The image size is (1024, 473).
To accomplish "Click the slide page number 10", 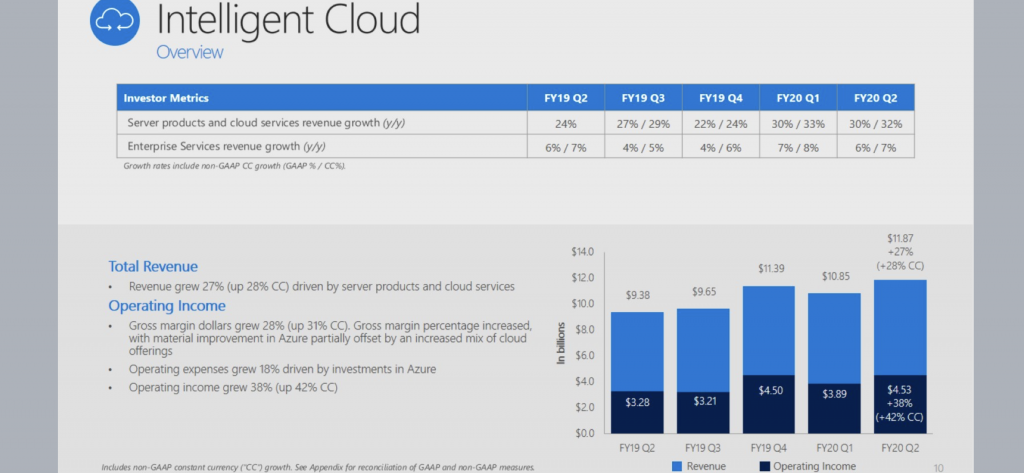I will click(938, 467).
